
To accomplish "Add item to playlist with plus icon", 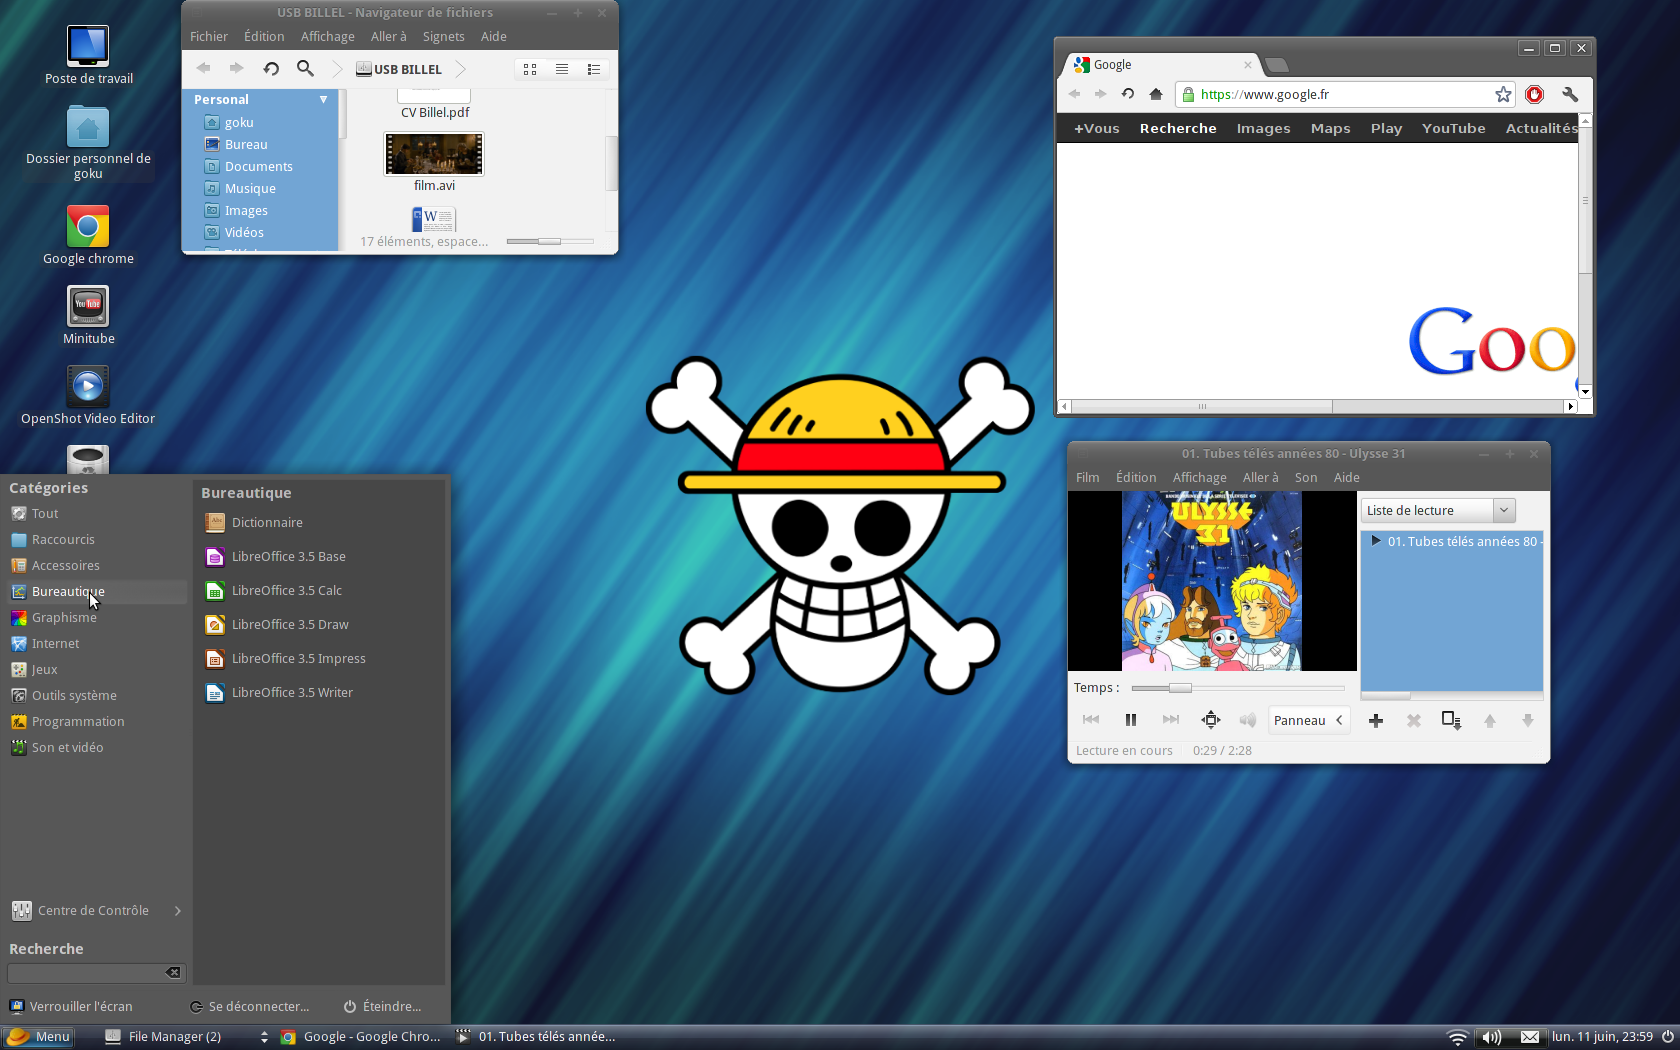I will click(1376, 721).
